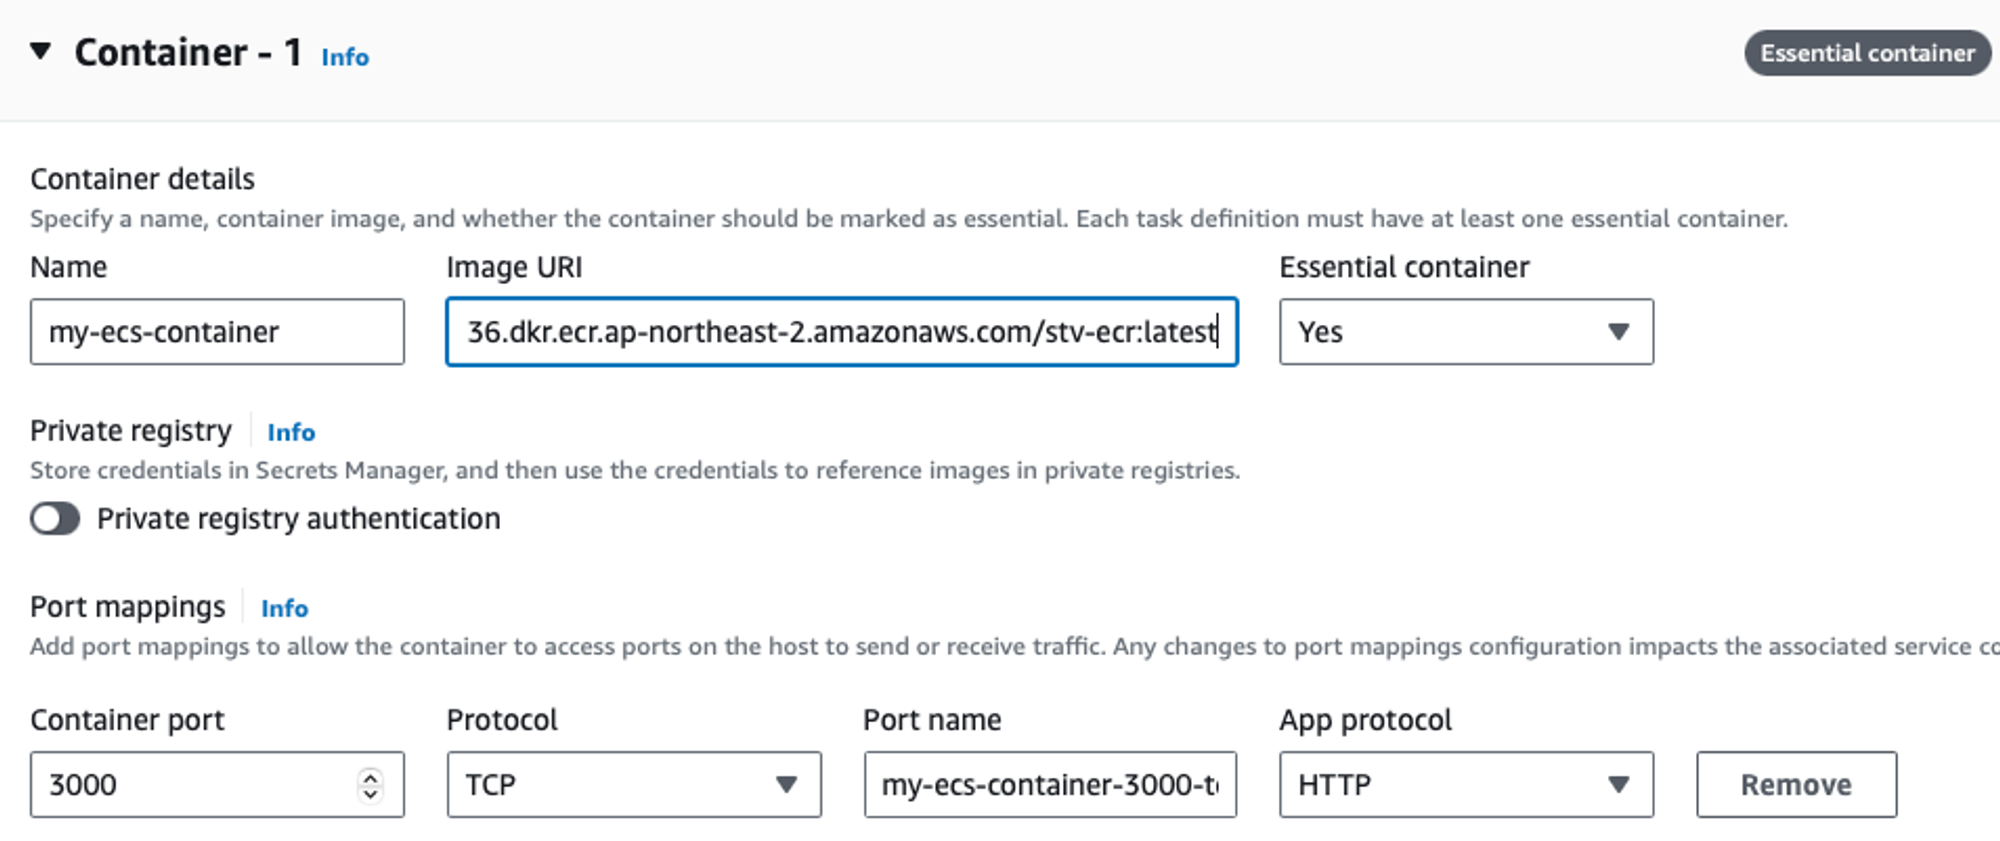Enable the Private registry authentication switch

pyautogui.click(x=55, y=519)
